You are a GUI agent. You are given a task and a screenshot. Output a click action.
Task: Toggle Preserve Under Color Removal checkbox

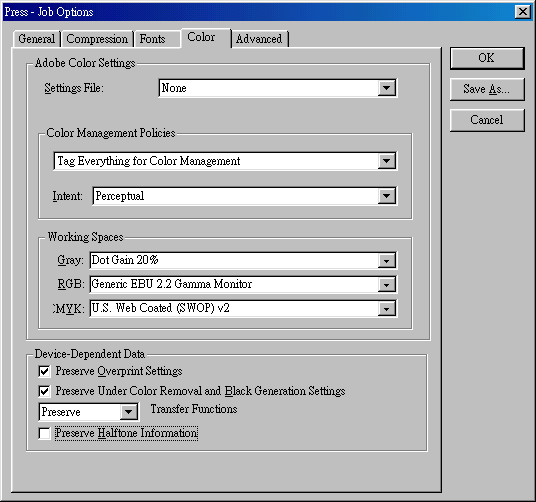click(x=44, y=391)
